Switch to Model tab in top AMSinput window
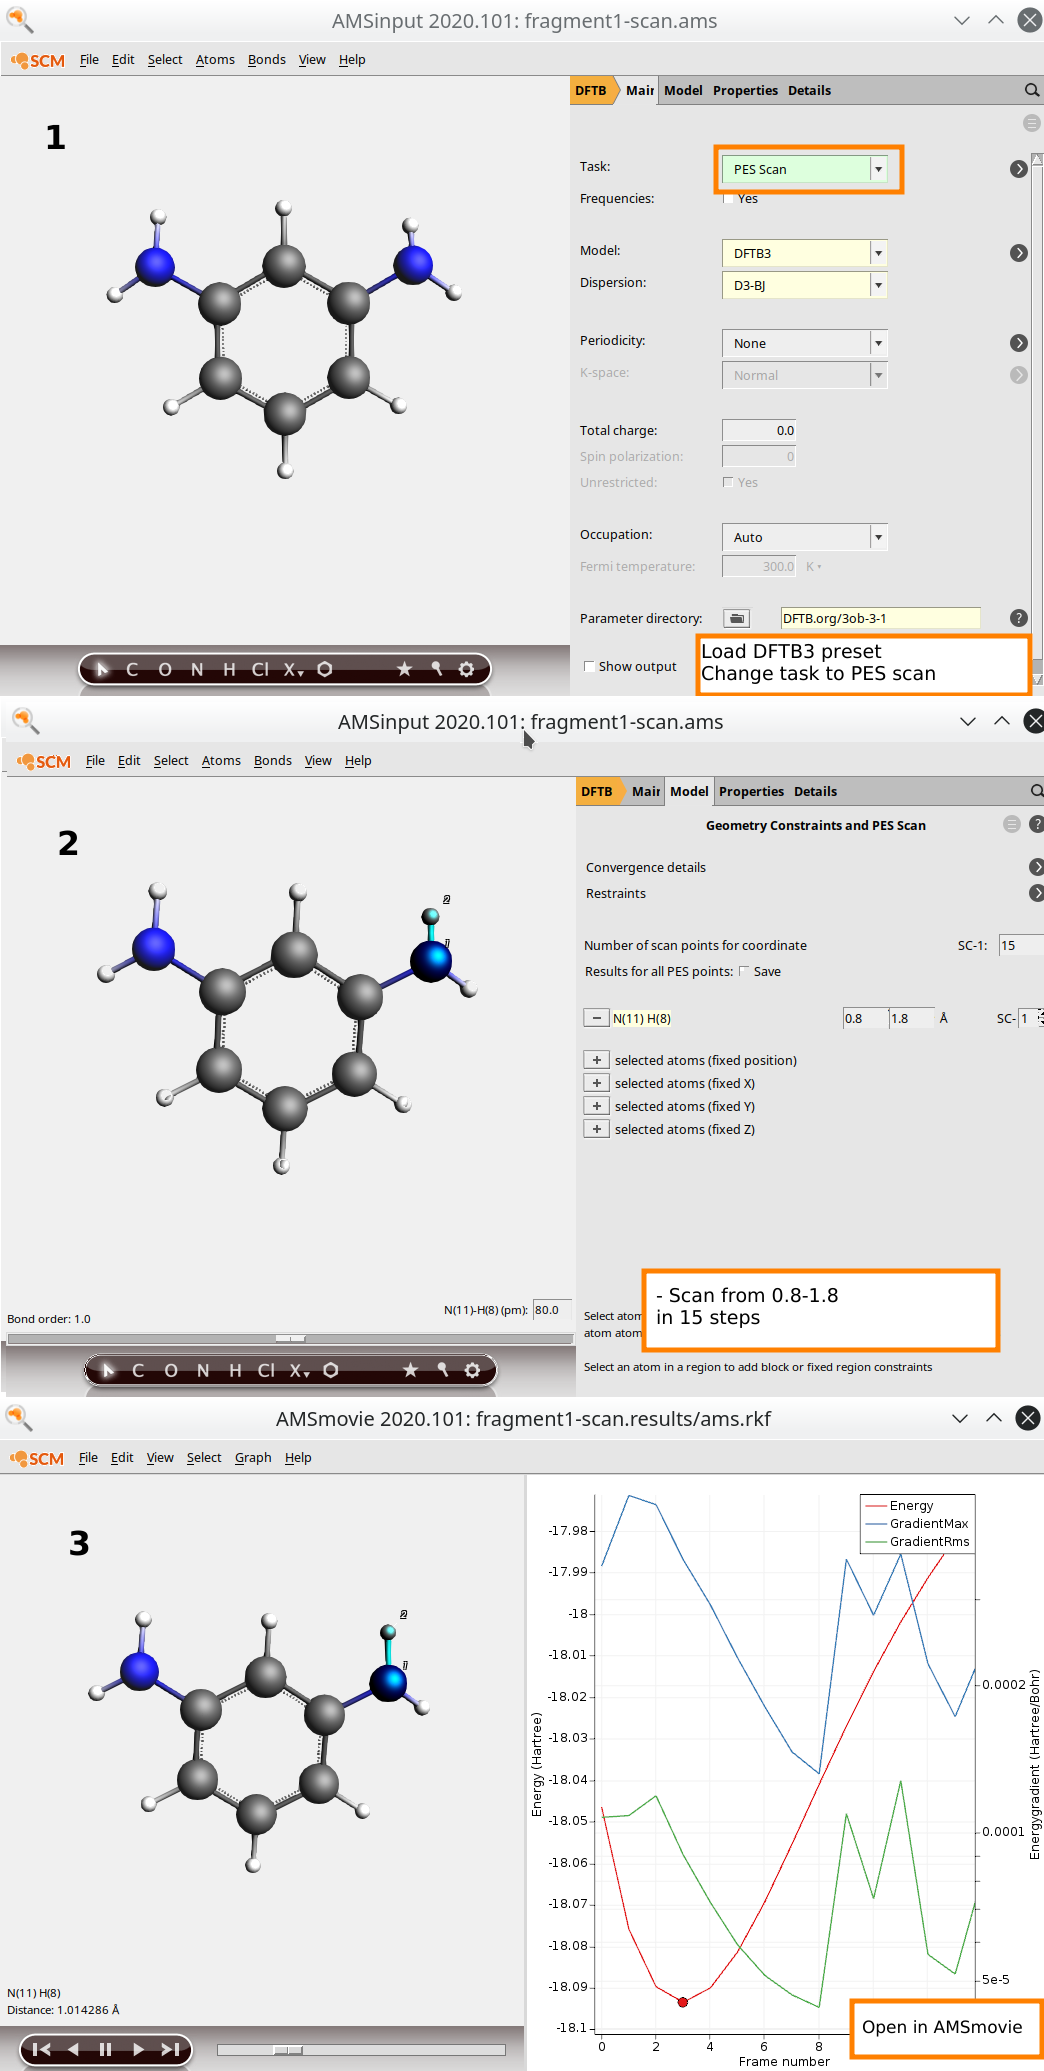 (683, 90)
